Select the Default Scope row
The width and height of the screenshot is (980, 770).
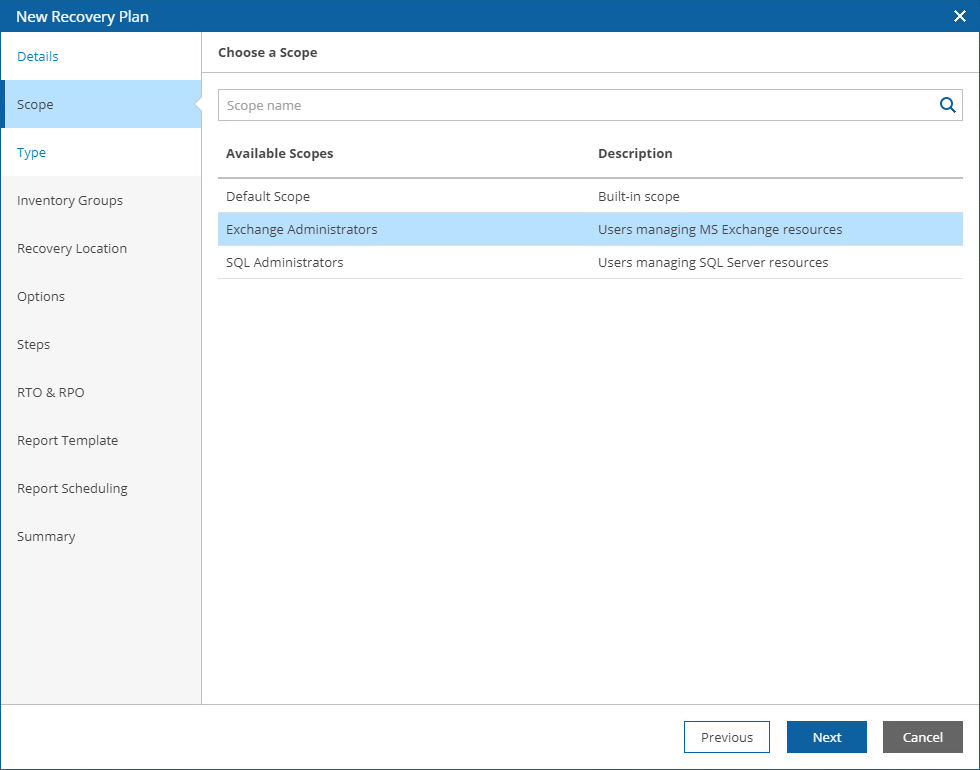268,197
